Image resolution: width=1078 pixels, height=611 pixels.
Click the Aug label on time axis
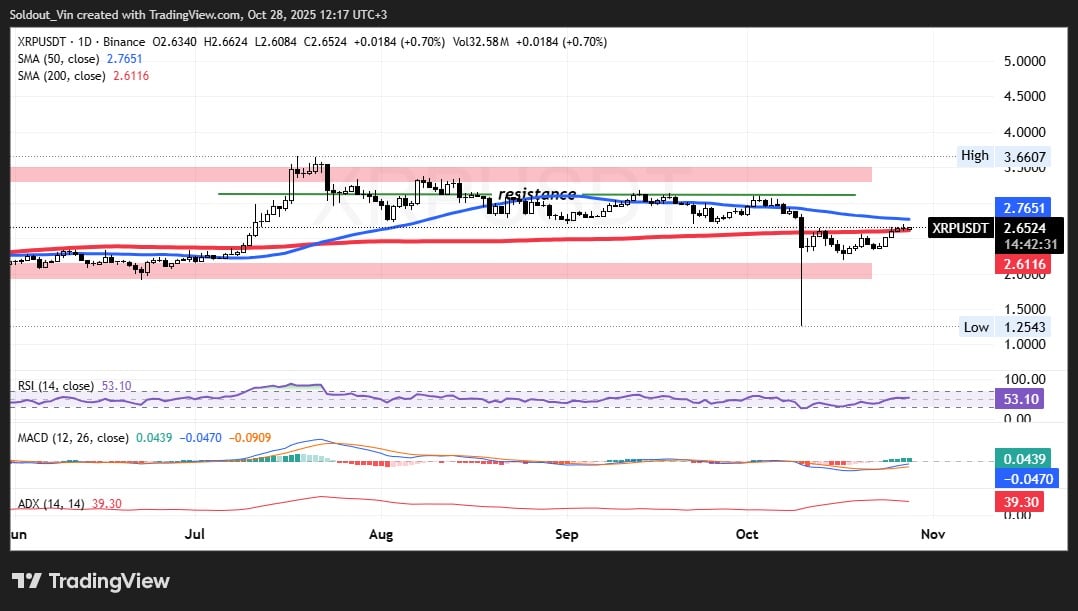click(x=381, y=534)
